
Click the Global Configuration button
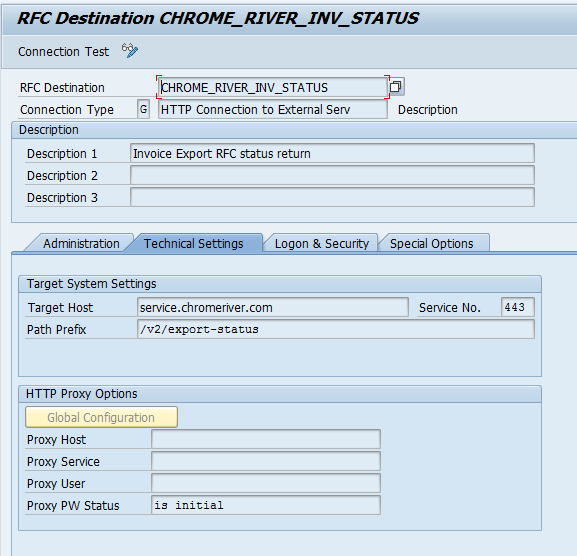click(x=101, y=417)
